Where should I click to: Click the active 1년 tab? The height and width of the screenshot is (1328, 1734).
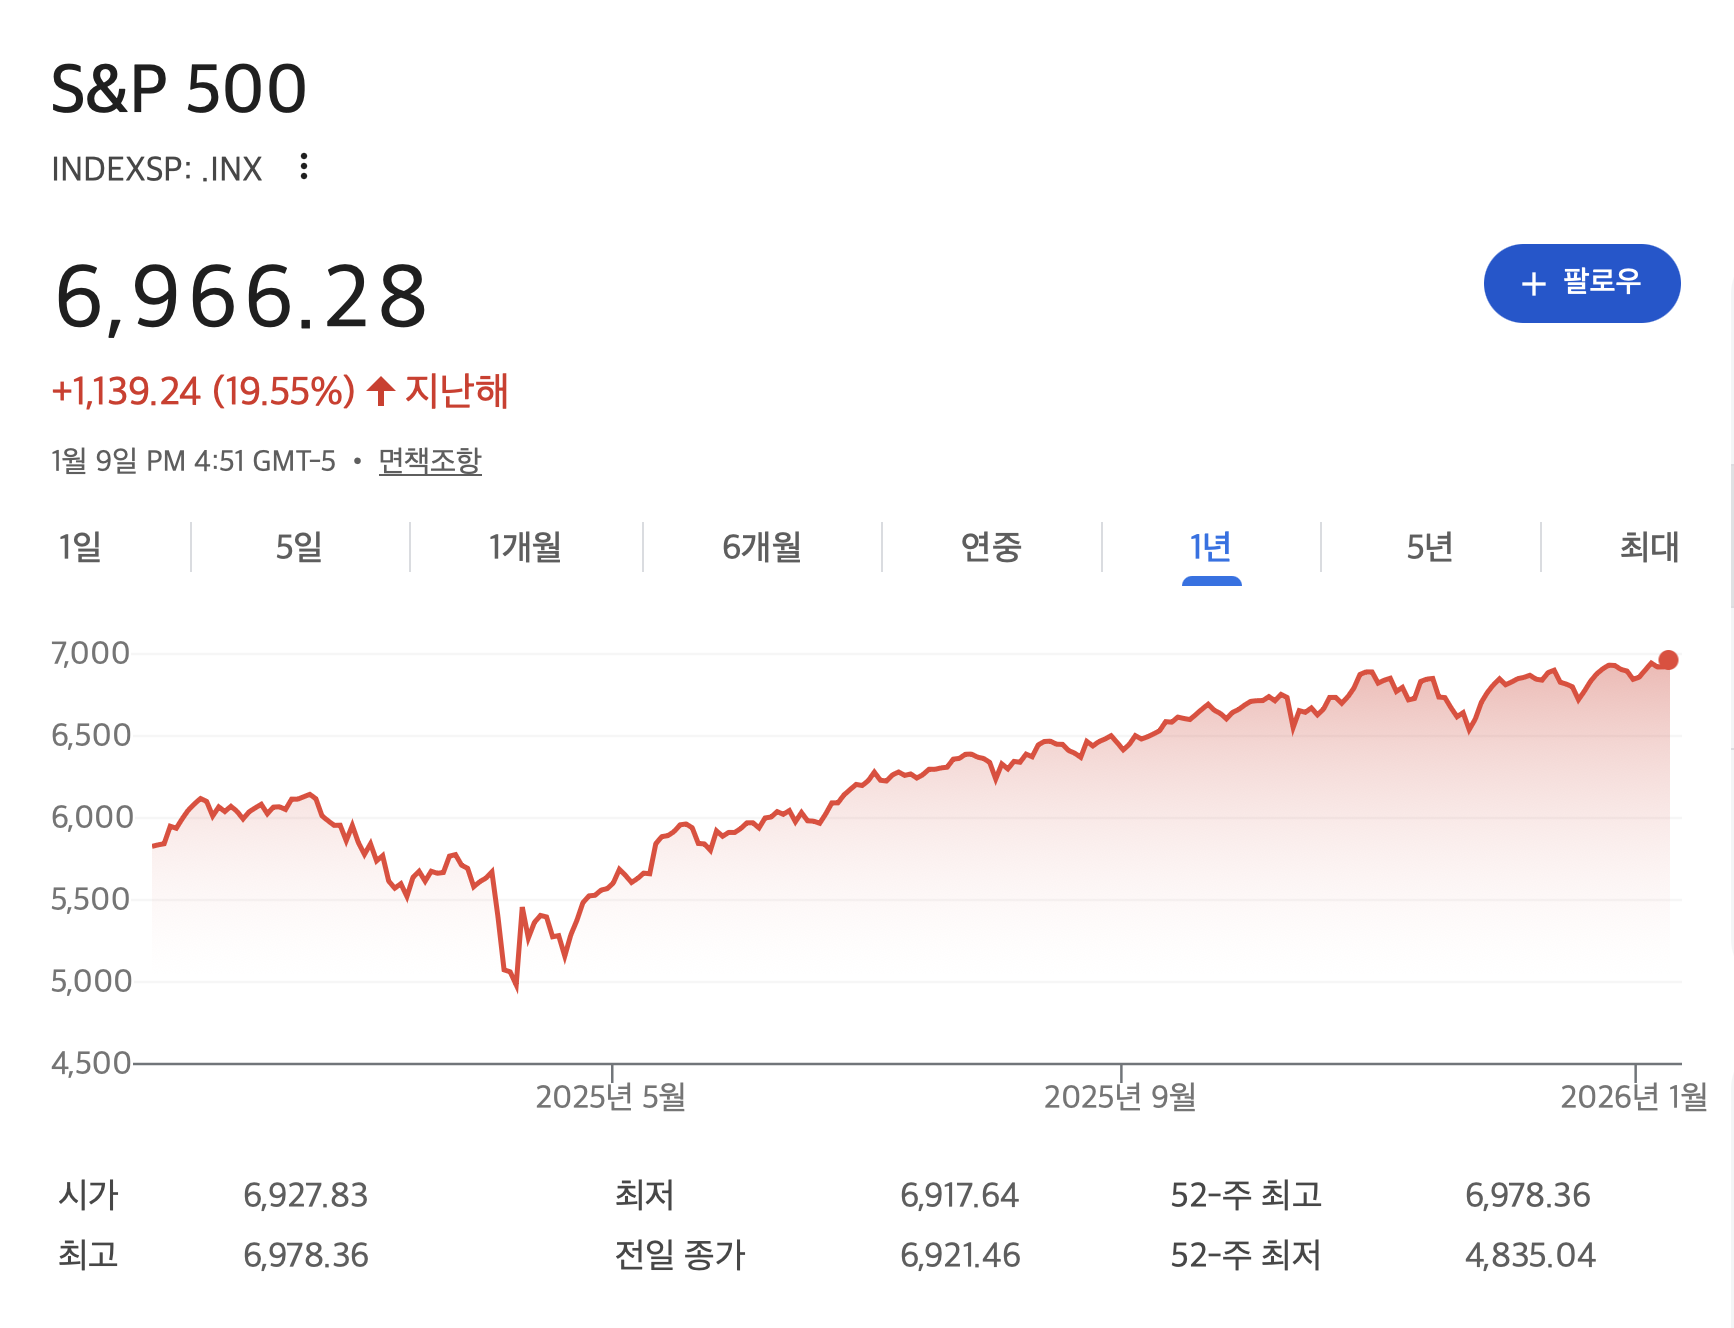(x=1210, y=547)
